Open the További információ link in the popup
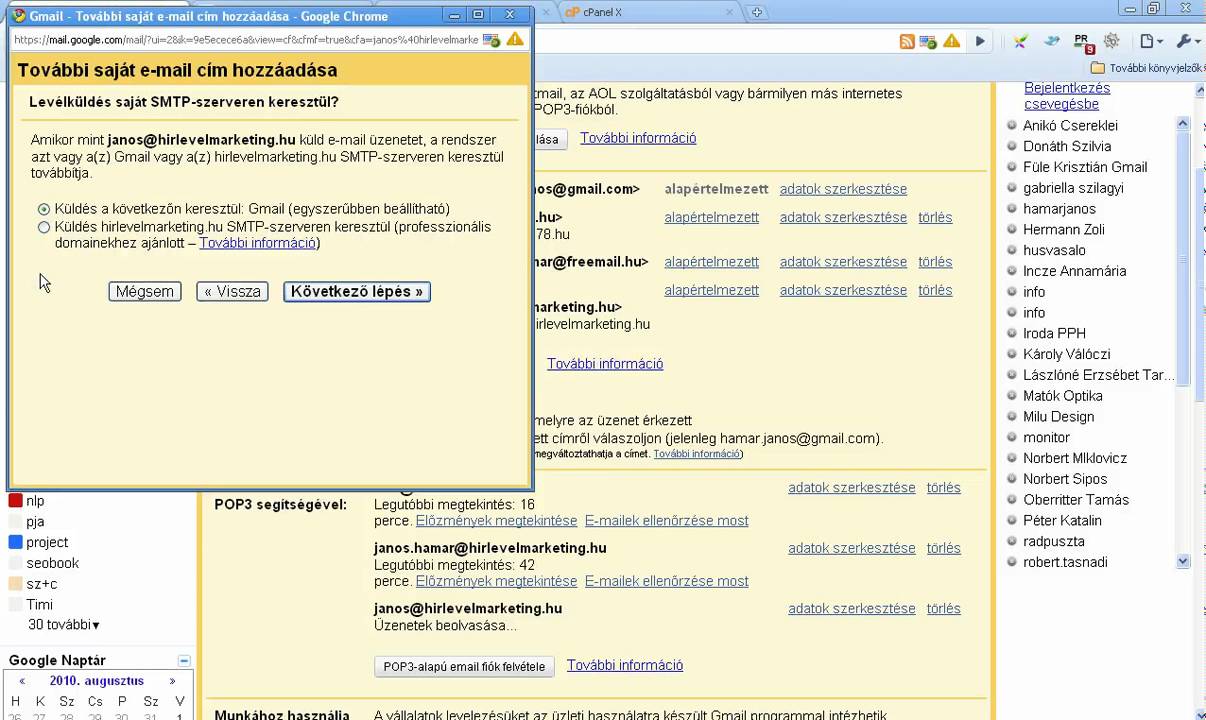 (x=257, y=243)
